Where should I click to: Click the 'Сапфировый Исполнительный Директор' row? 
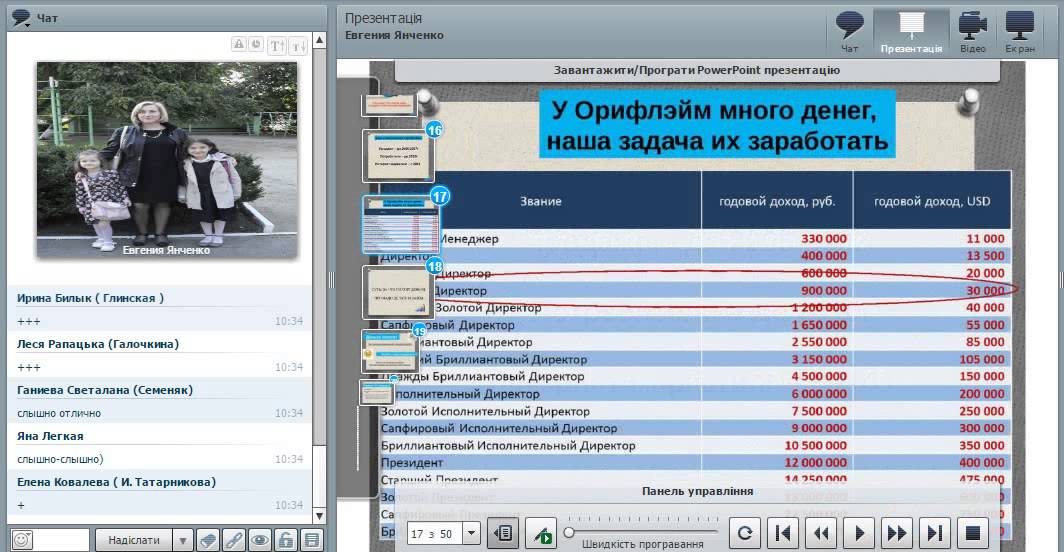point(695,428)
